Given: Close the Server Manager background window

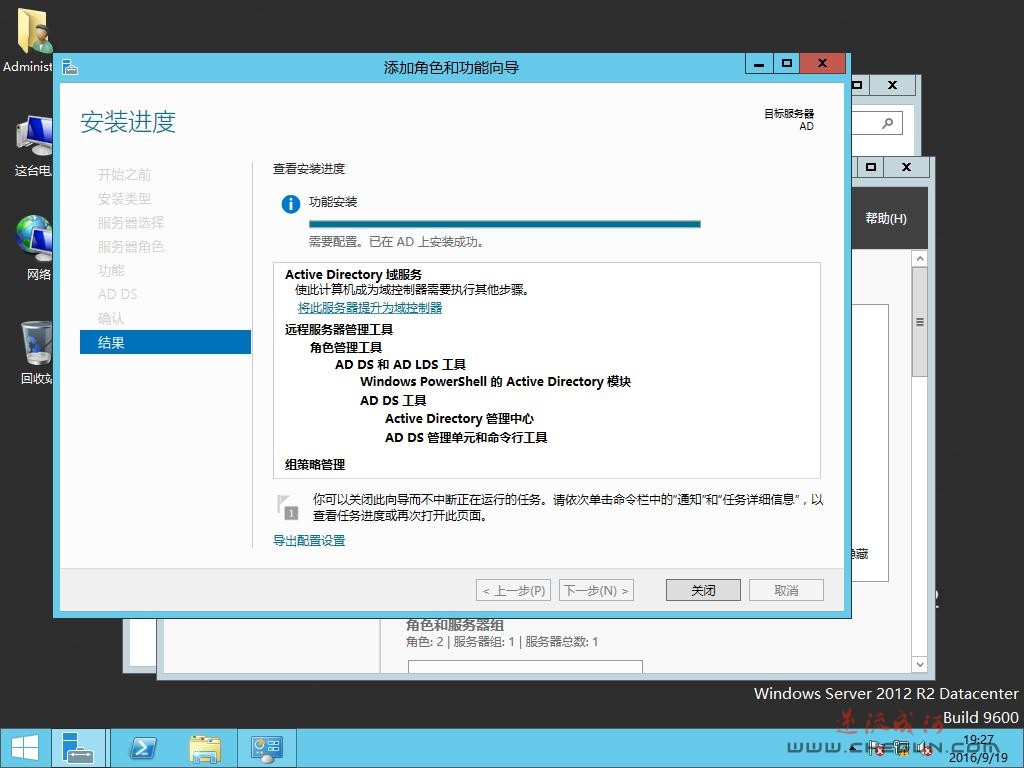Looking at the screenshot, I should point(906,167).
